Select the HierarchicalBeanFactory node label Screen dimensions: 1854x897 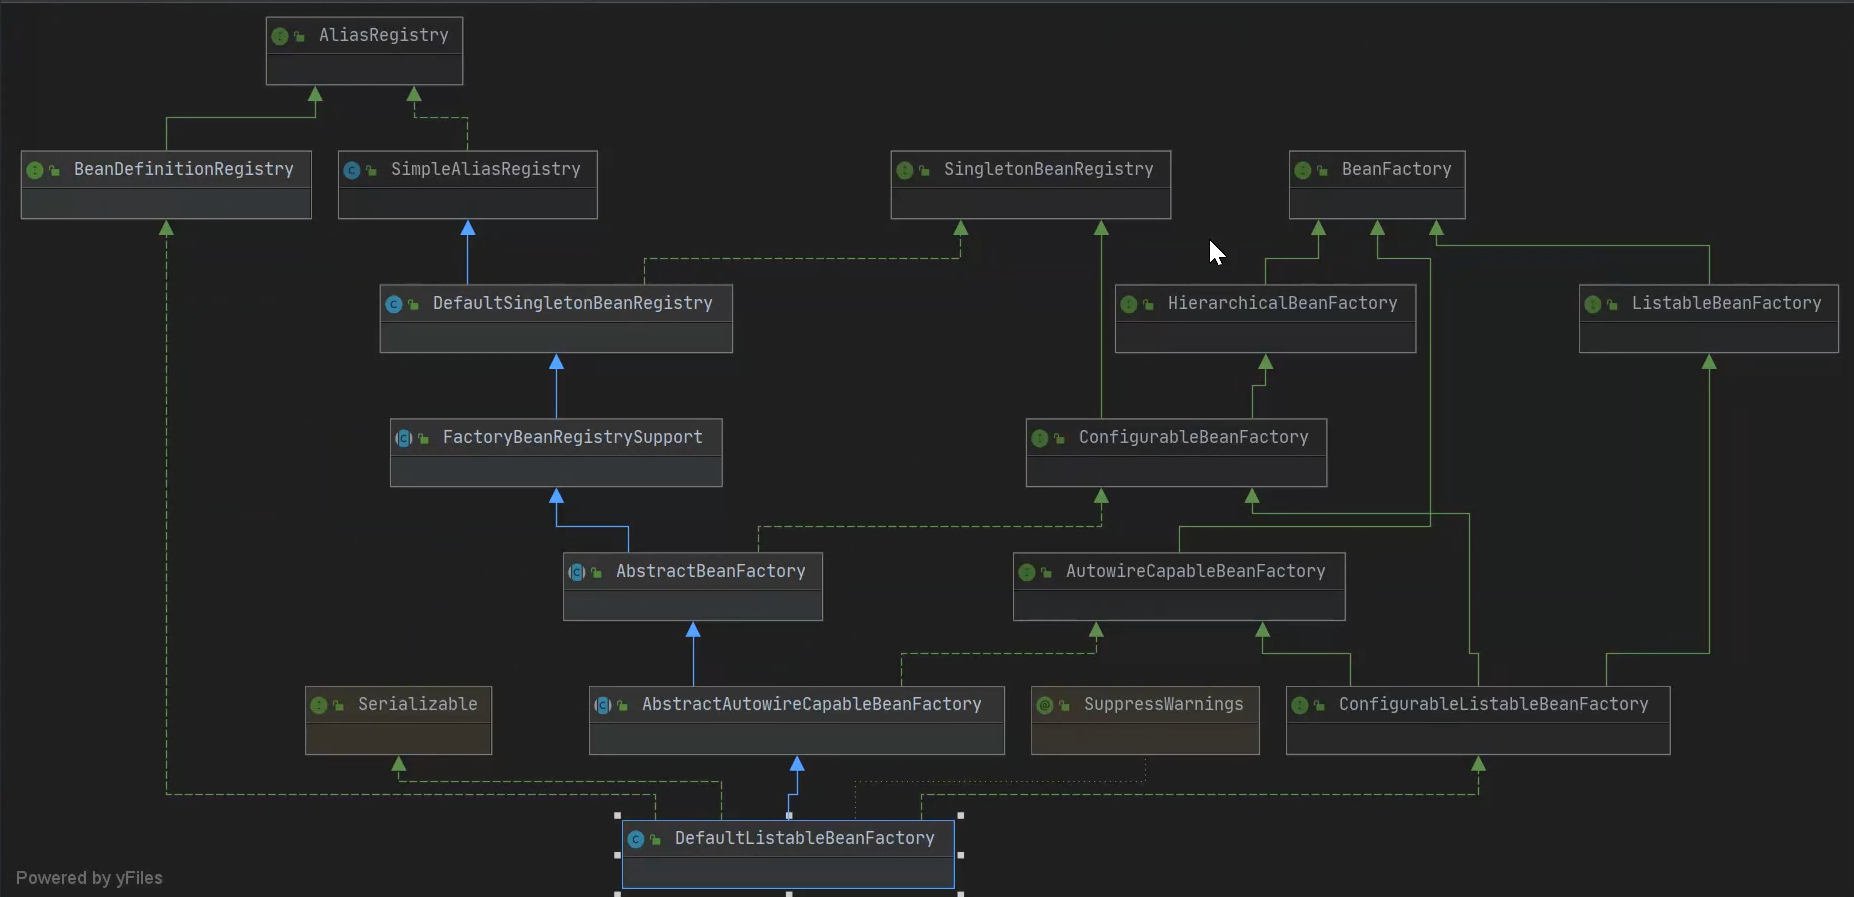pyautogui.click(x=1283, y=303)
